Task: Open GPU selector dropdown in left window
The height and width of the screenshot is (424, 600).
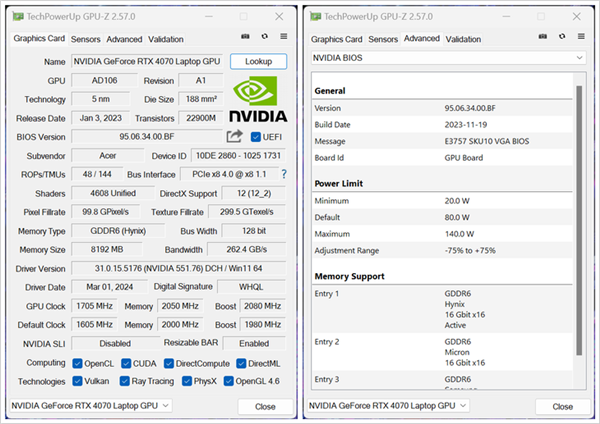Action: (92, 405)
